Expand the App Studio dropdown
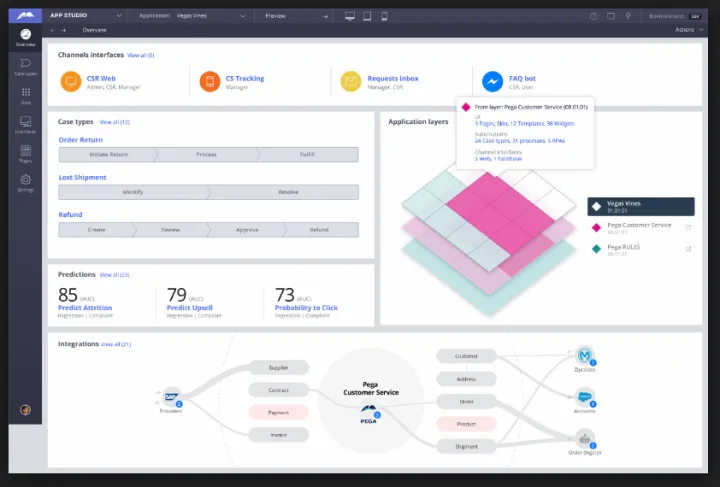Viewport: 720px width, 487px height. (118, 16)
